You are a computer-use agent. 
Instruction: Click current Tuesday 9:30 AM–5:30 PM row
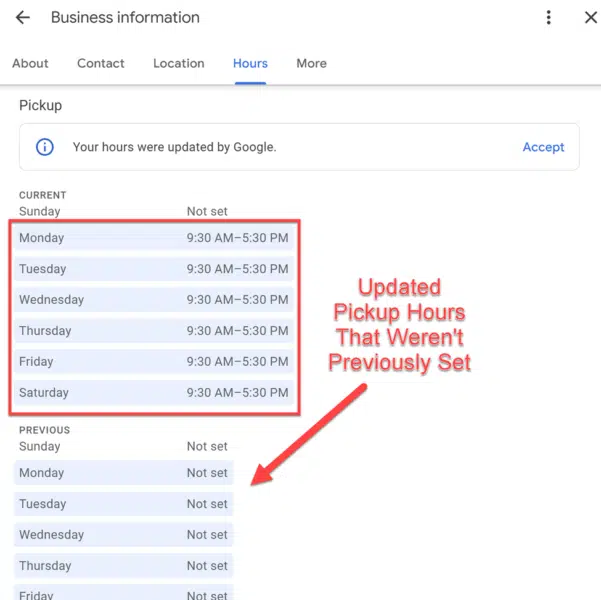(x=155, y=269)
